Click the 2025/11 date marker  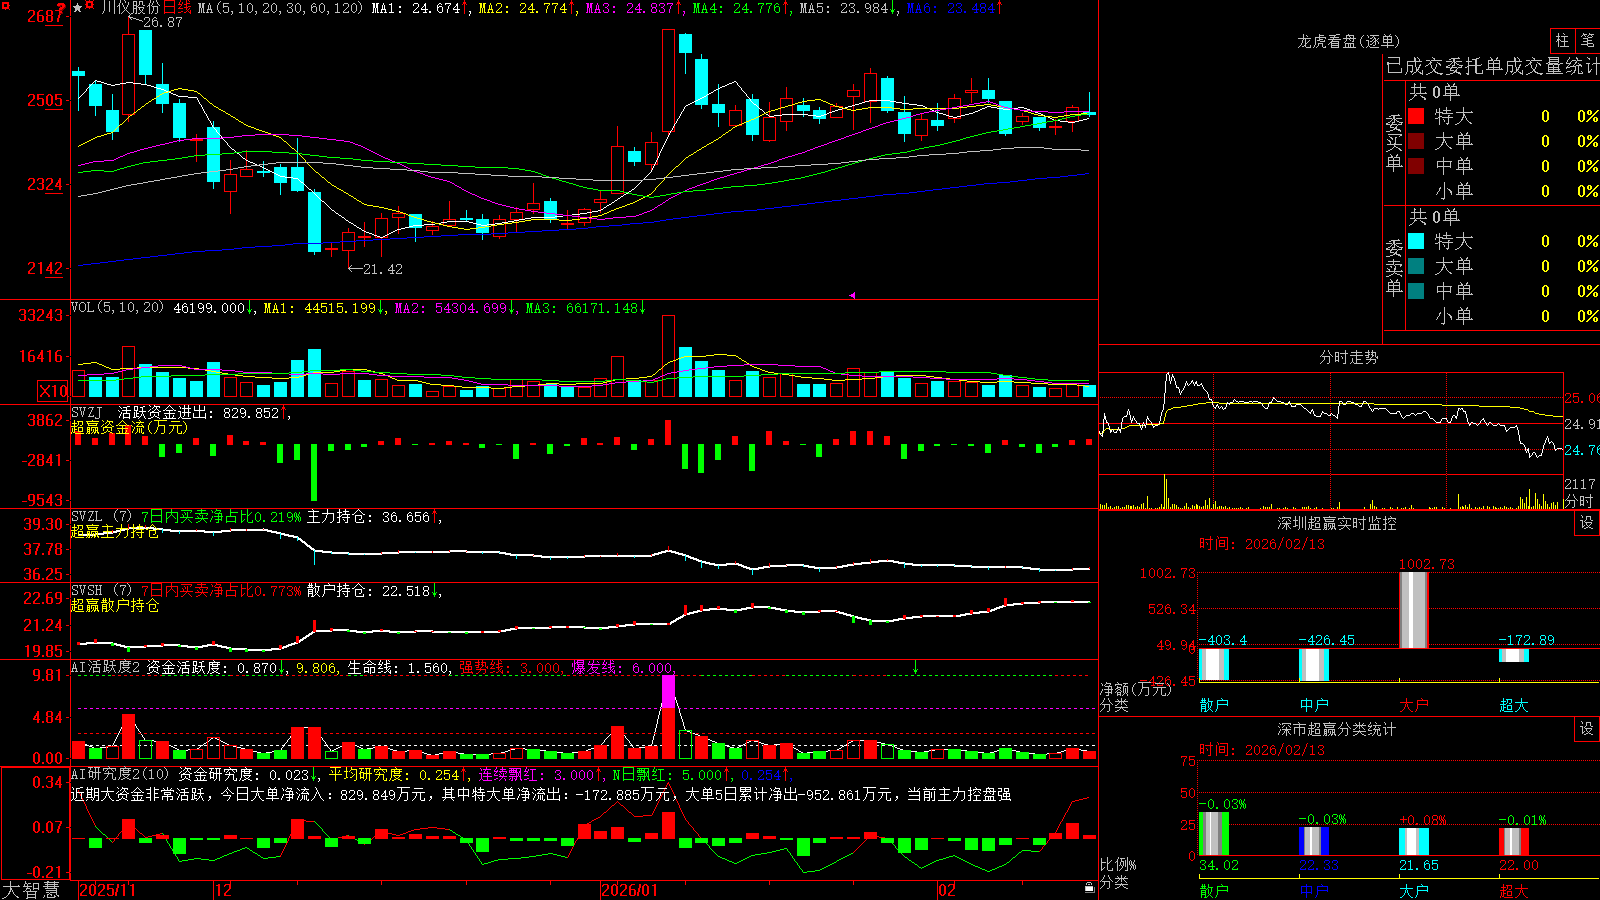tap(107, 890)
